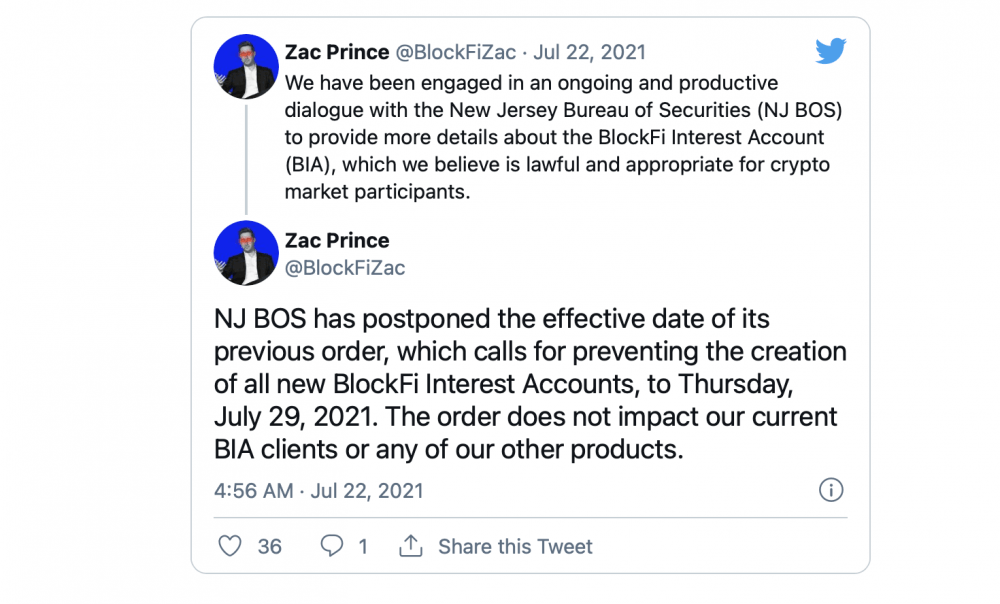The image size is (1000, 604).
Task: Open Zac Prince avatar in first tweet
Action: pos(246,66)
